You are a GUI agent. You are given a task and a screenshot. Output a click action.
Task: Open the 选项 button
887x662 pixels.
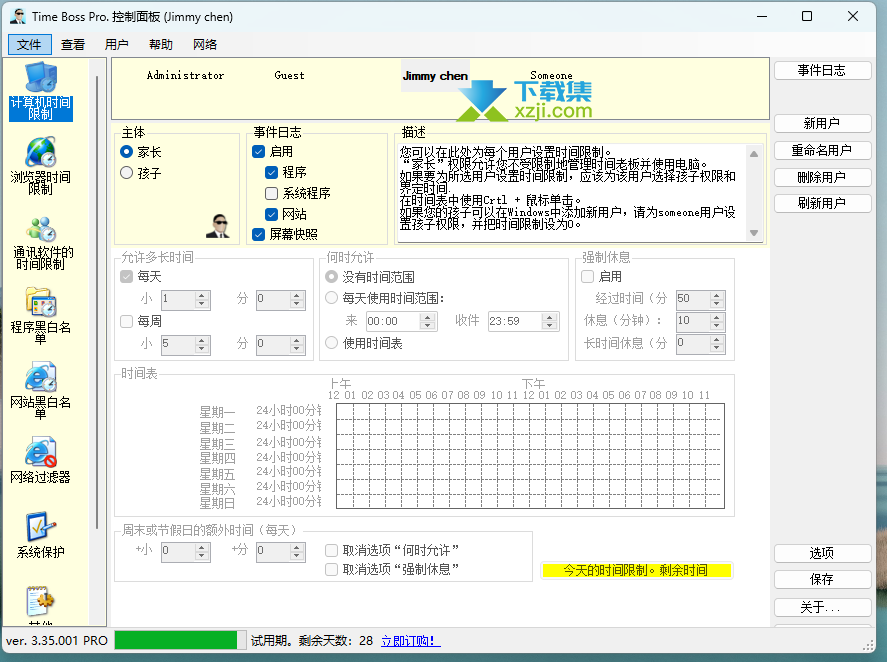[822, 553]
